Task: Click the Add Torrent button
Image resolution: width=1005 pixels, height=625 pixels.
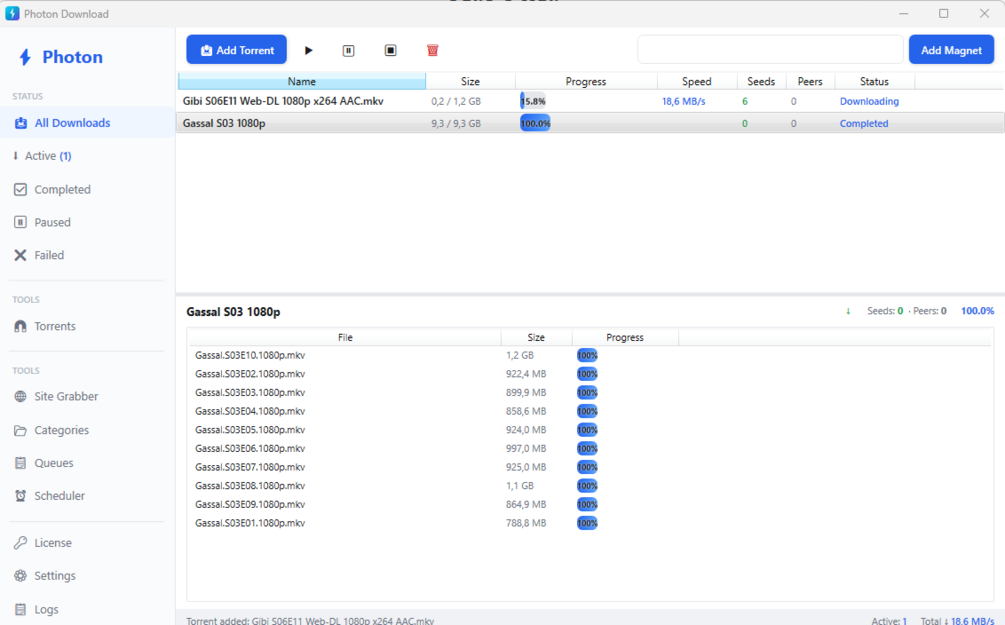Action: point(237,49)
